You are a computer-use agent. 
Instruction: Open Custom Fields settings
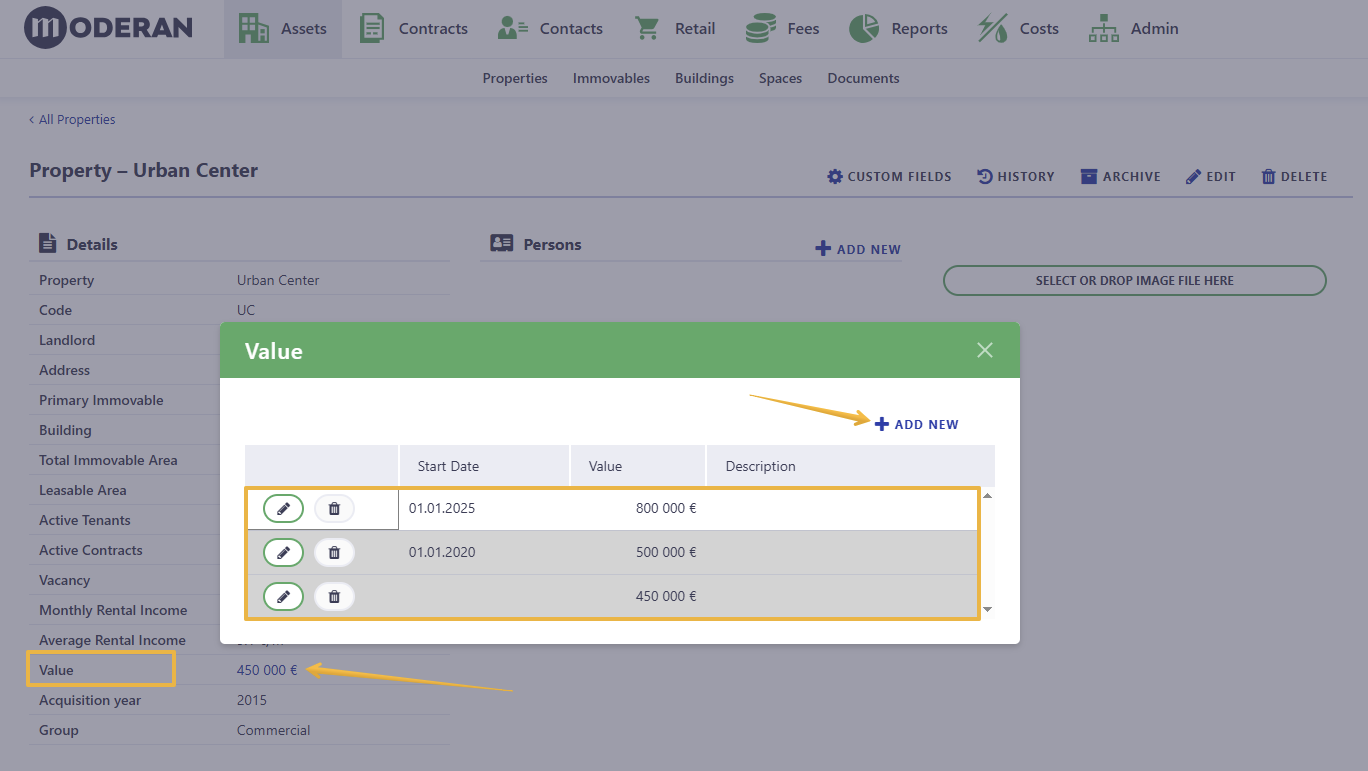pos(889,176)
